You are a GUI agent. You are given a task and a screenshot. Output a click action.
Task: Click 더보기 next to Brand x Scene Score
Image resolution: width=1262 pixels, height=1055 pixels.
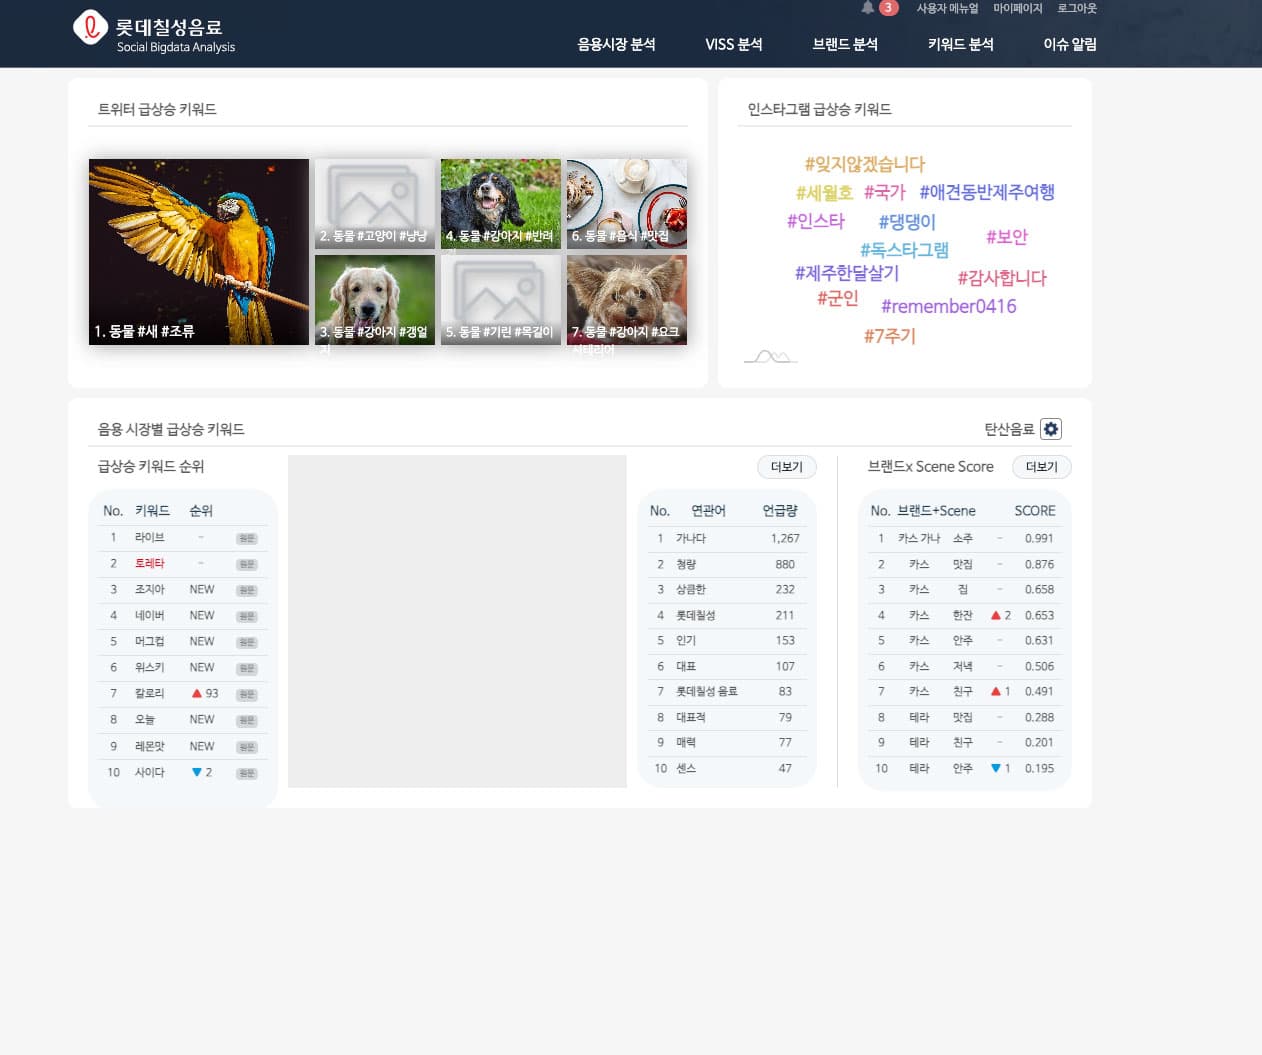click(1041, 467)
